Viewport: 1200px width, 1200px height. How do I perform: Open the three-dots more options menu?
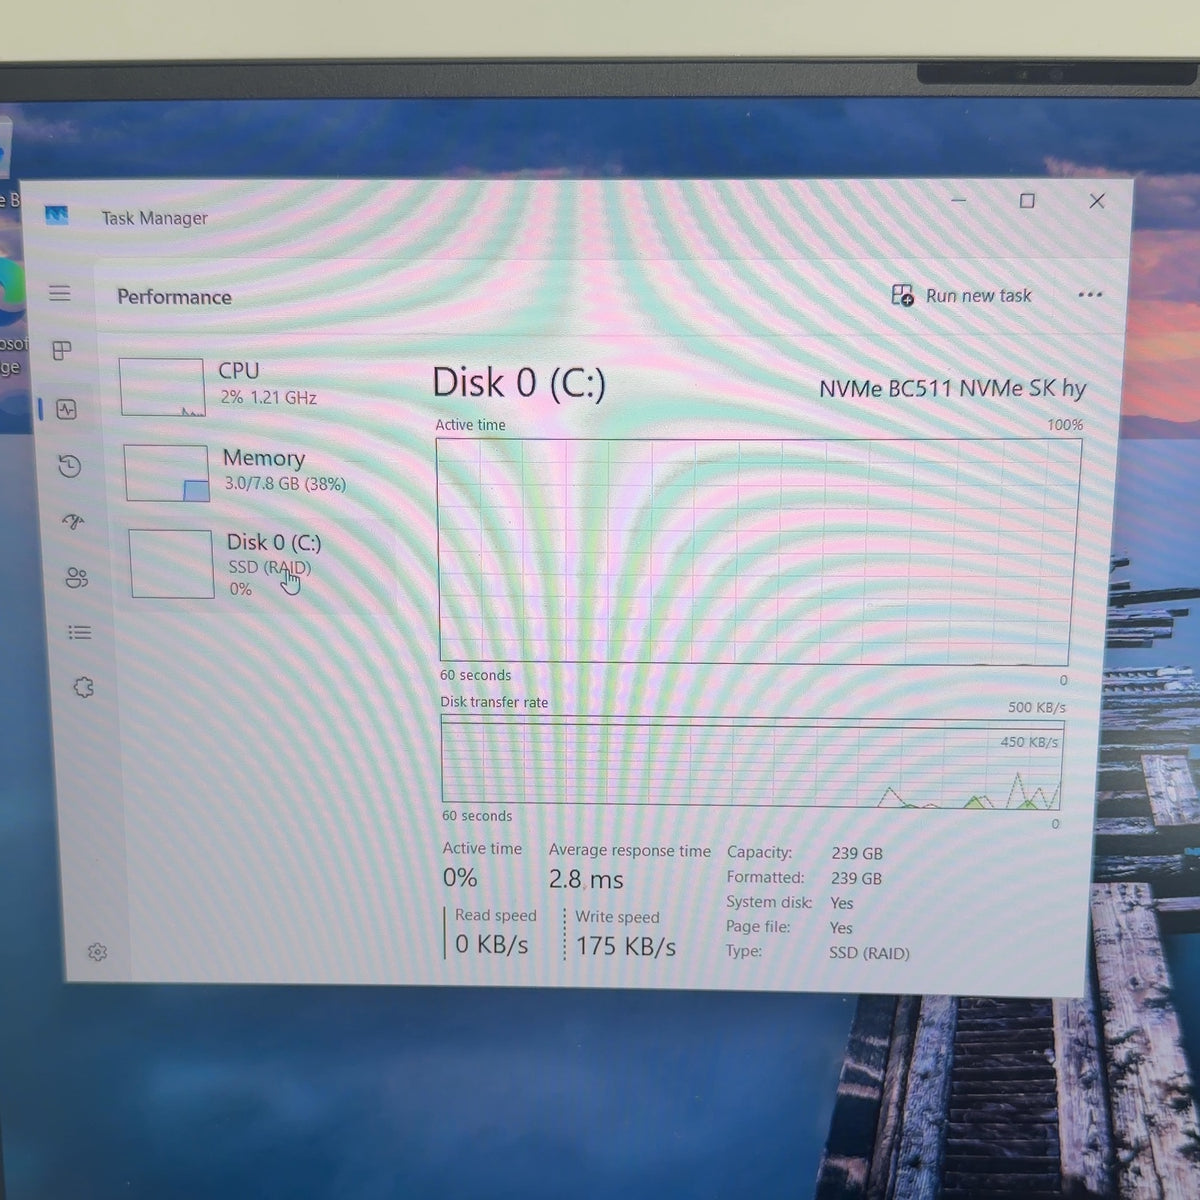click(x=1090, y=295)
